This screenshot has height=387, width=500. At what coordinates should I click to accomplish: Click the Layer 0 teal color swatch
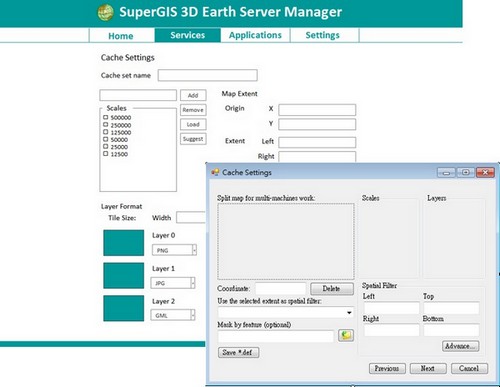click(x=124, y=243)
